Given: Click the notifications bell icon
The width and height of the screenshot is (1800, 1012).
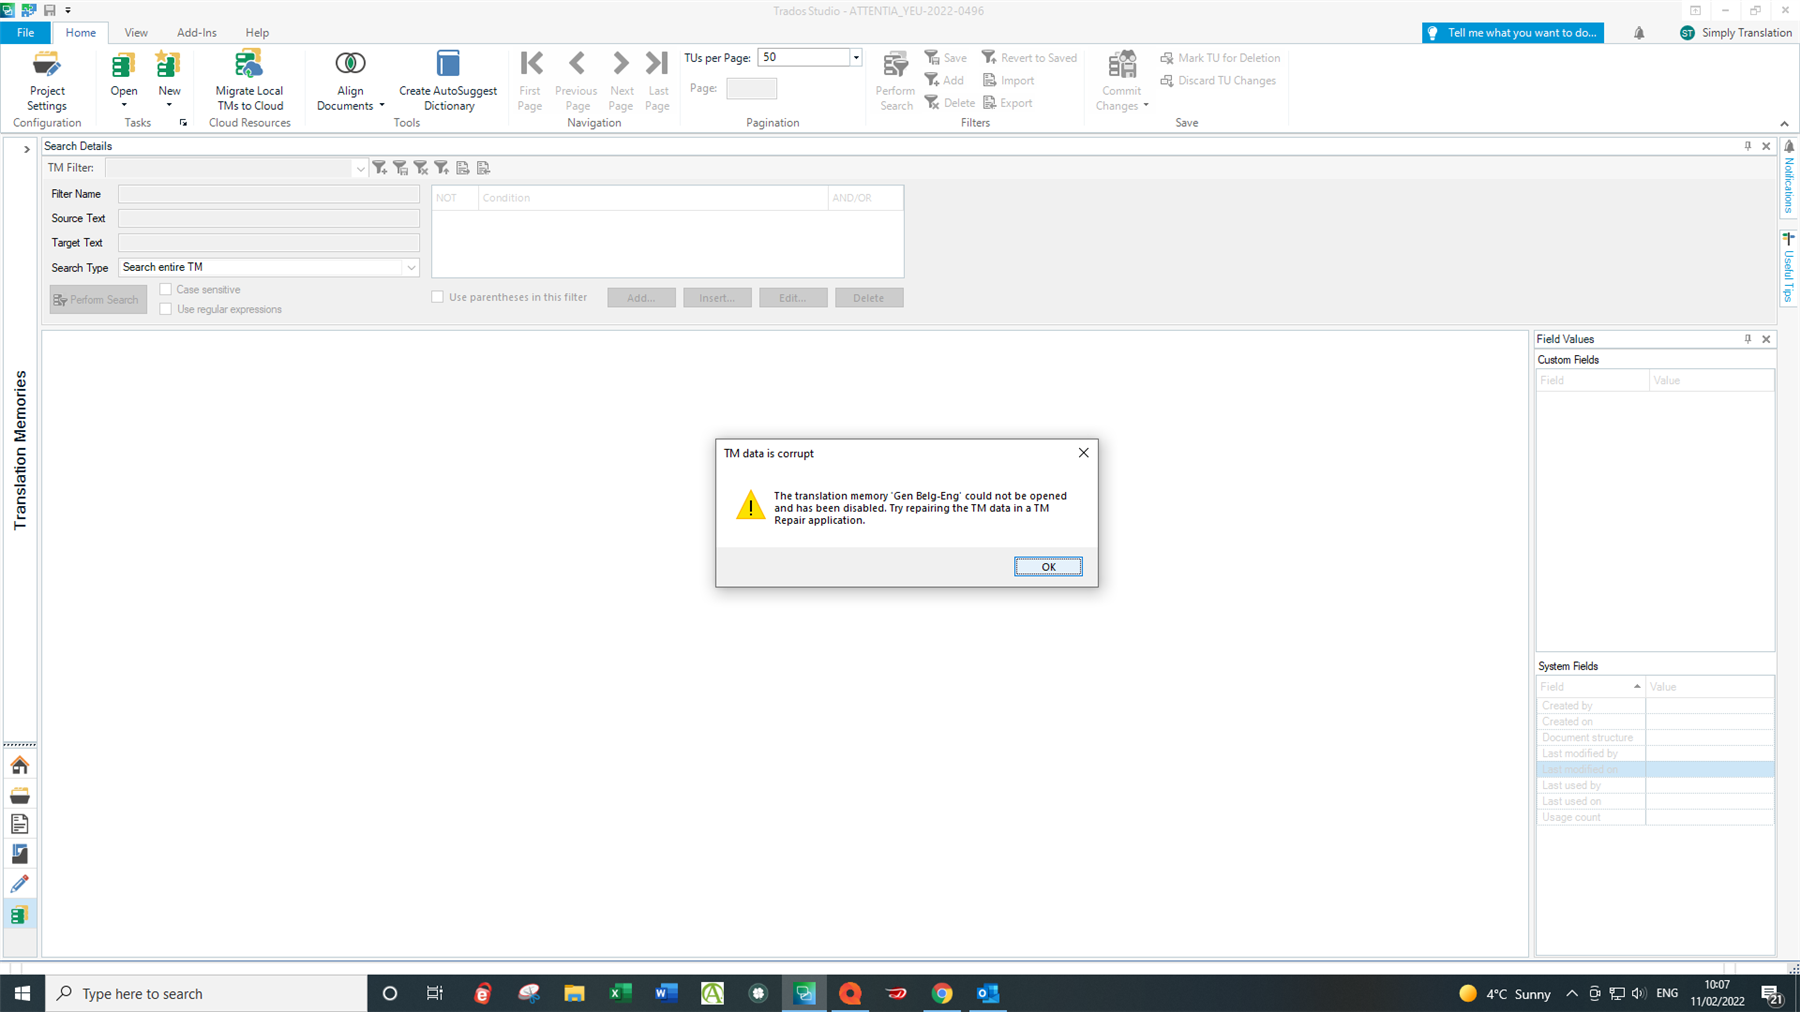Looking at the screenshot, I should 1639,33.
